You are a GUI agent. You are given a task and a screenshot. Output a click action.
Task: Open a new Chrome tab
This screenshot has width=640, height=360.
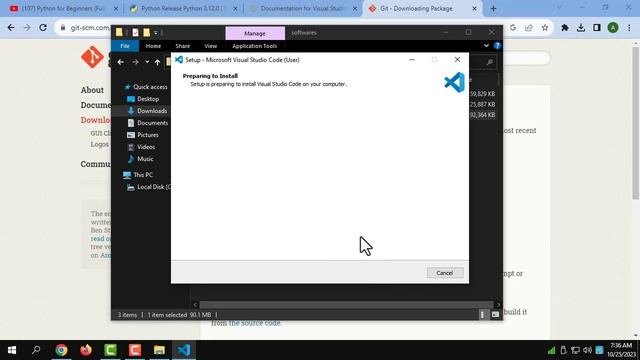pos(493,9)
